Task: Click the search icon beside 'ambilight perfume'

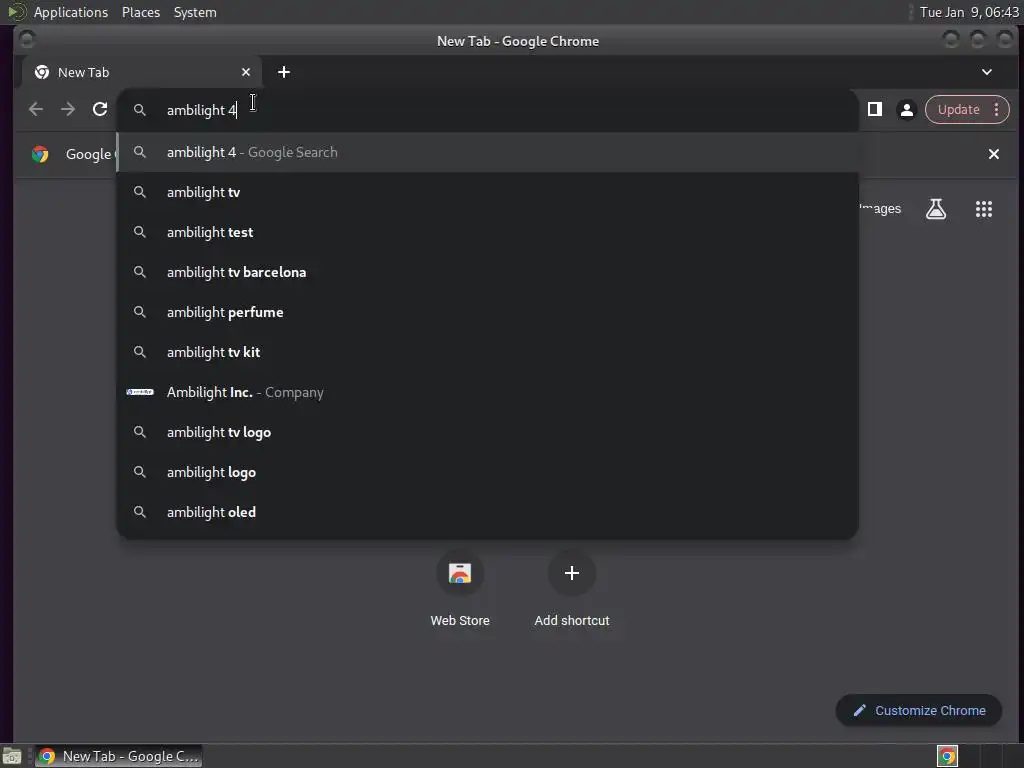Action: pyautogui.click(x=140, y=312)
